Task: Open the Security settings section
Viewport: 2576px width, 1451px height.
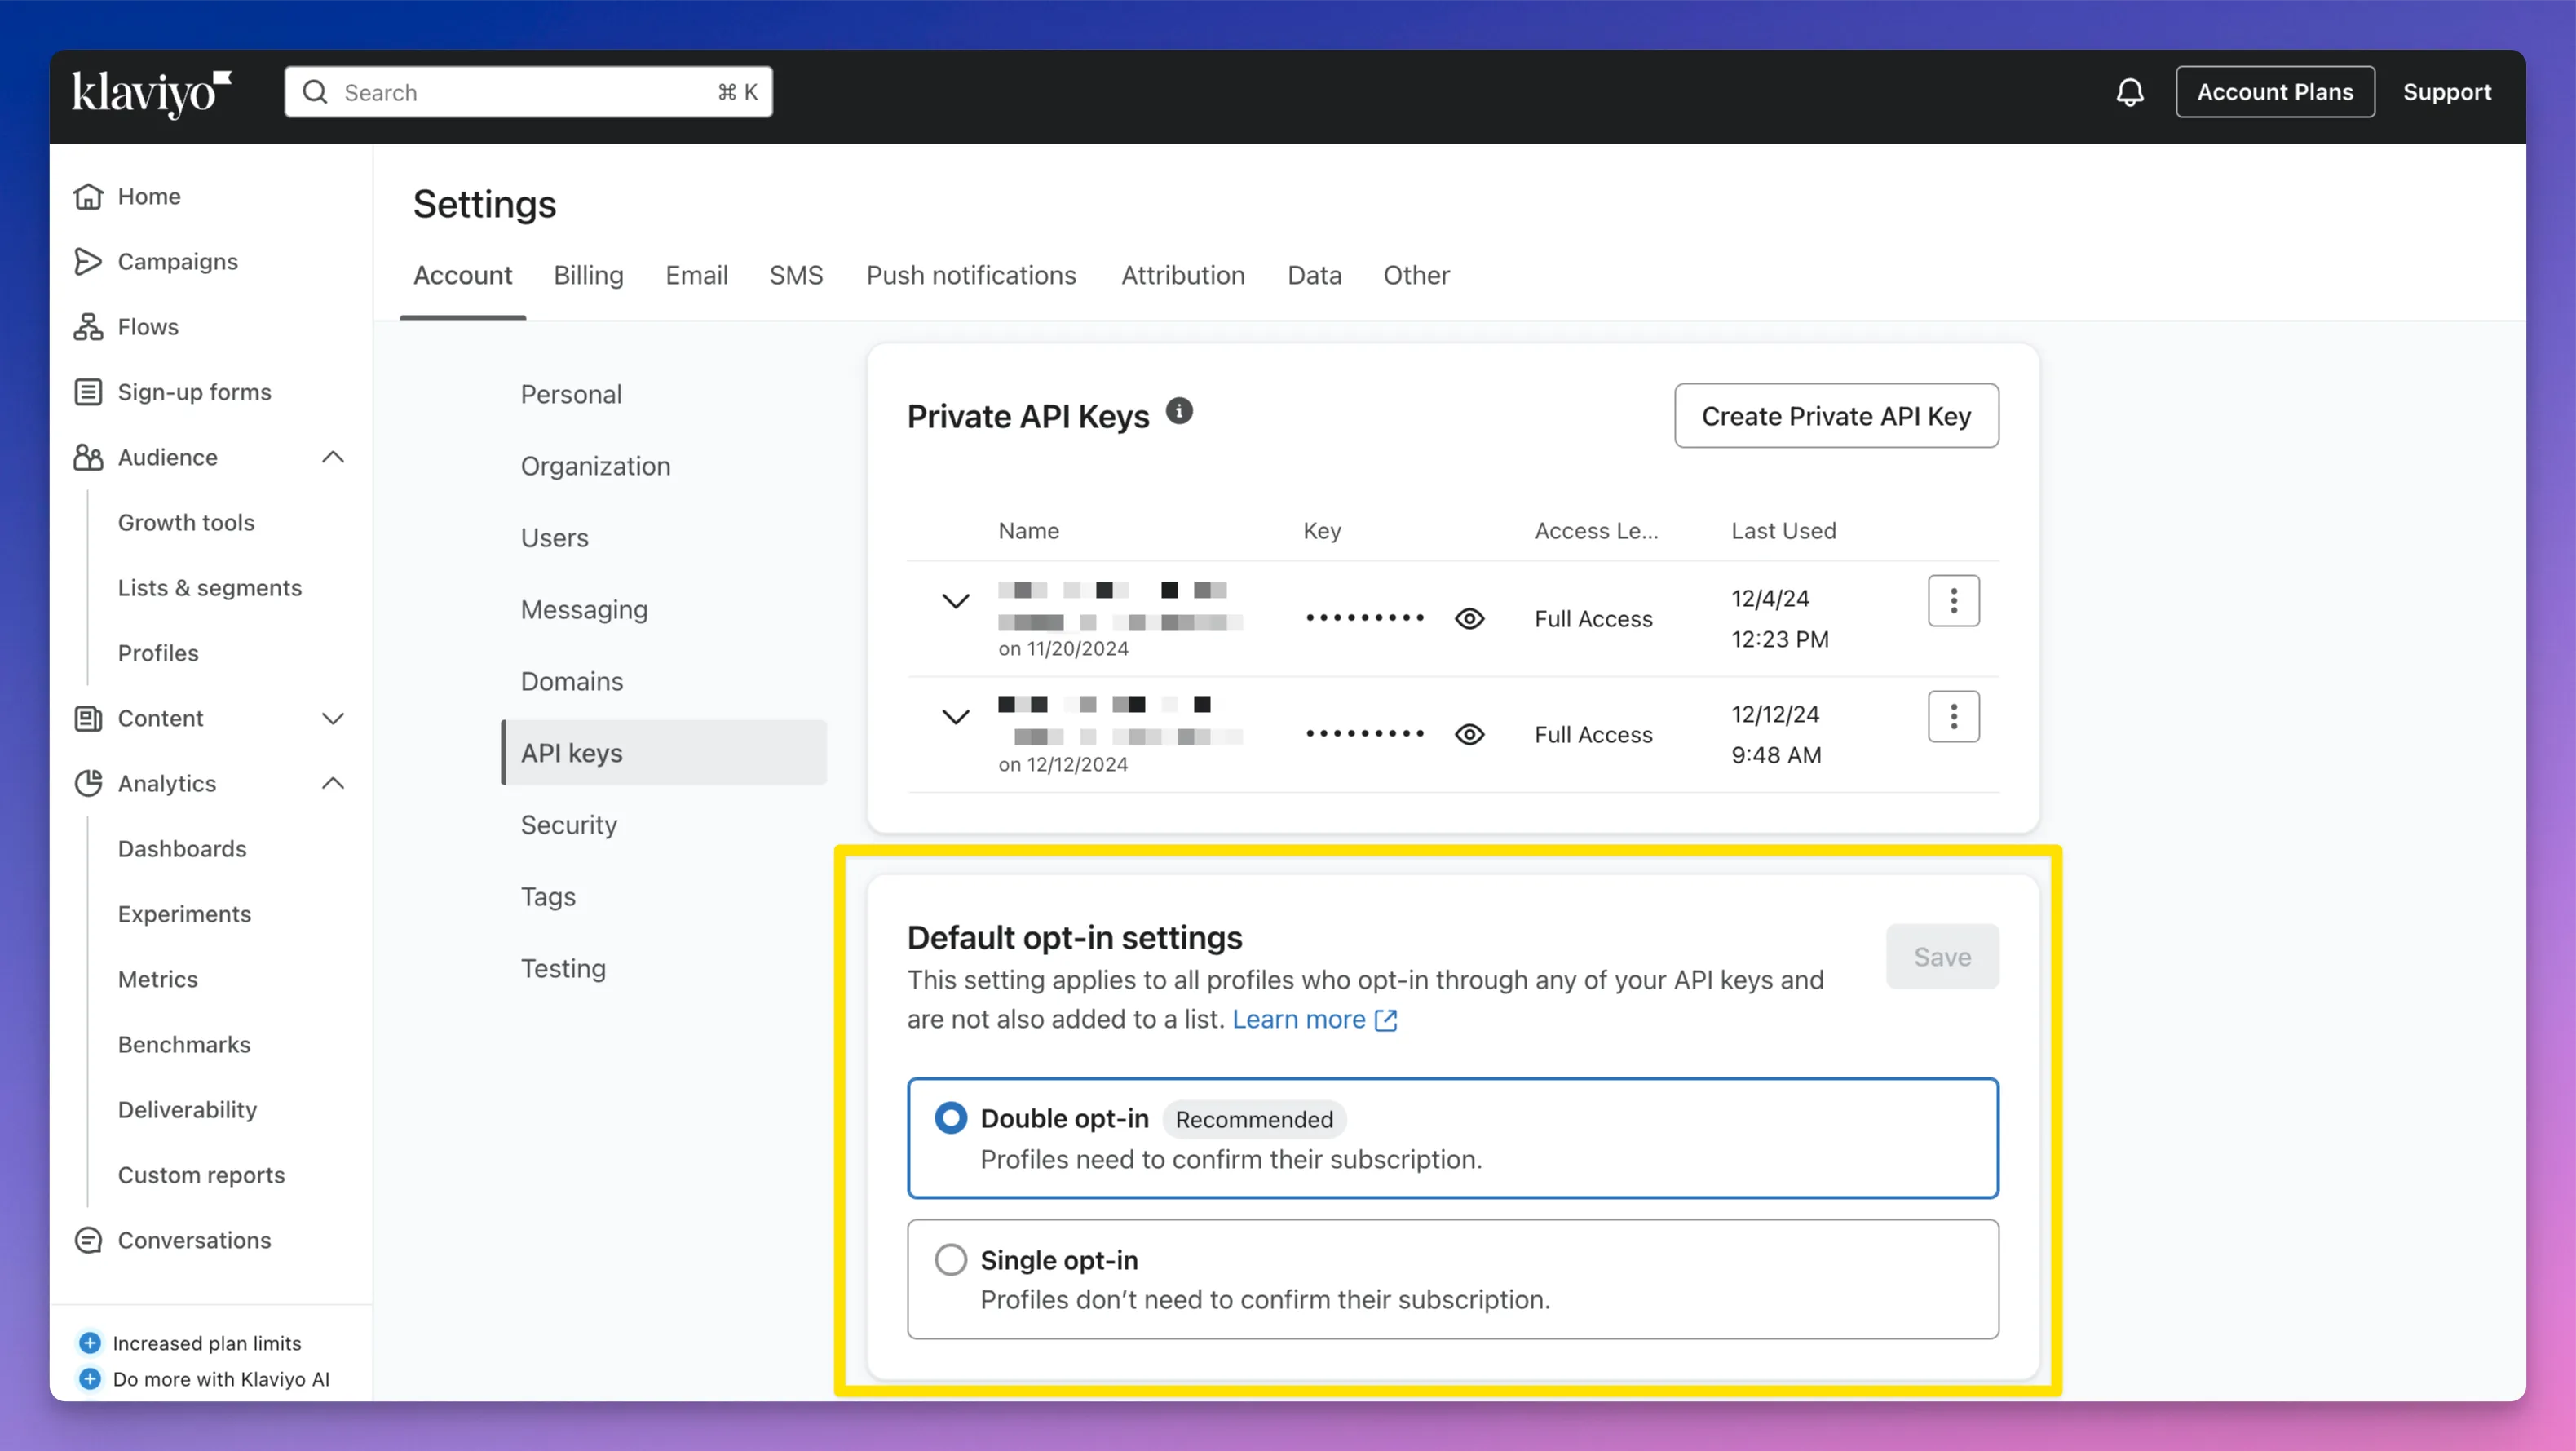Action: [568, 825]
